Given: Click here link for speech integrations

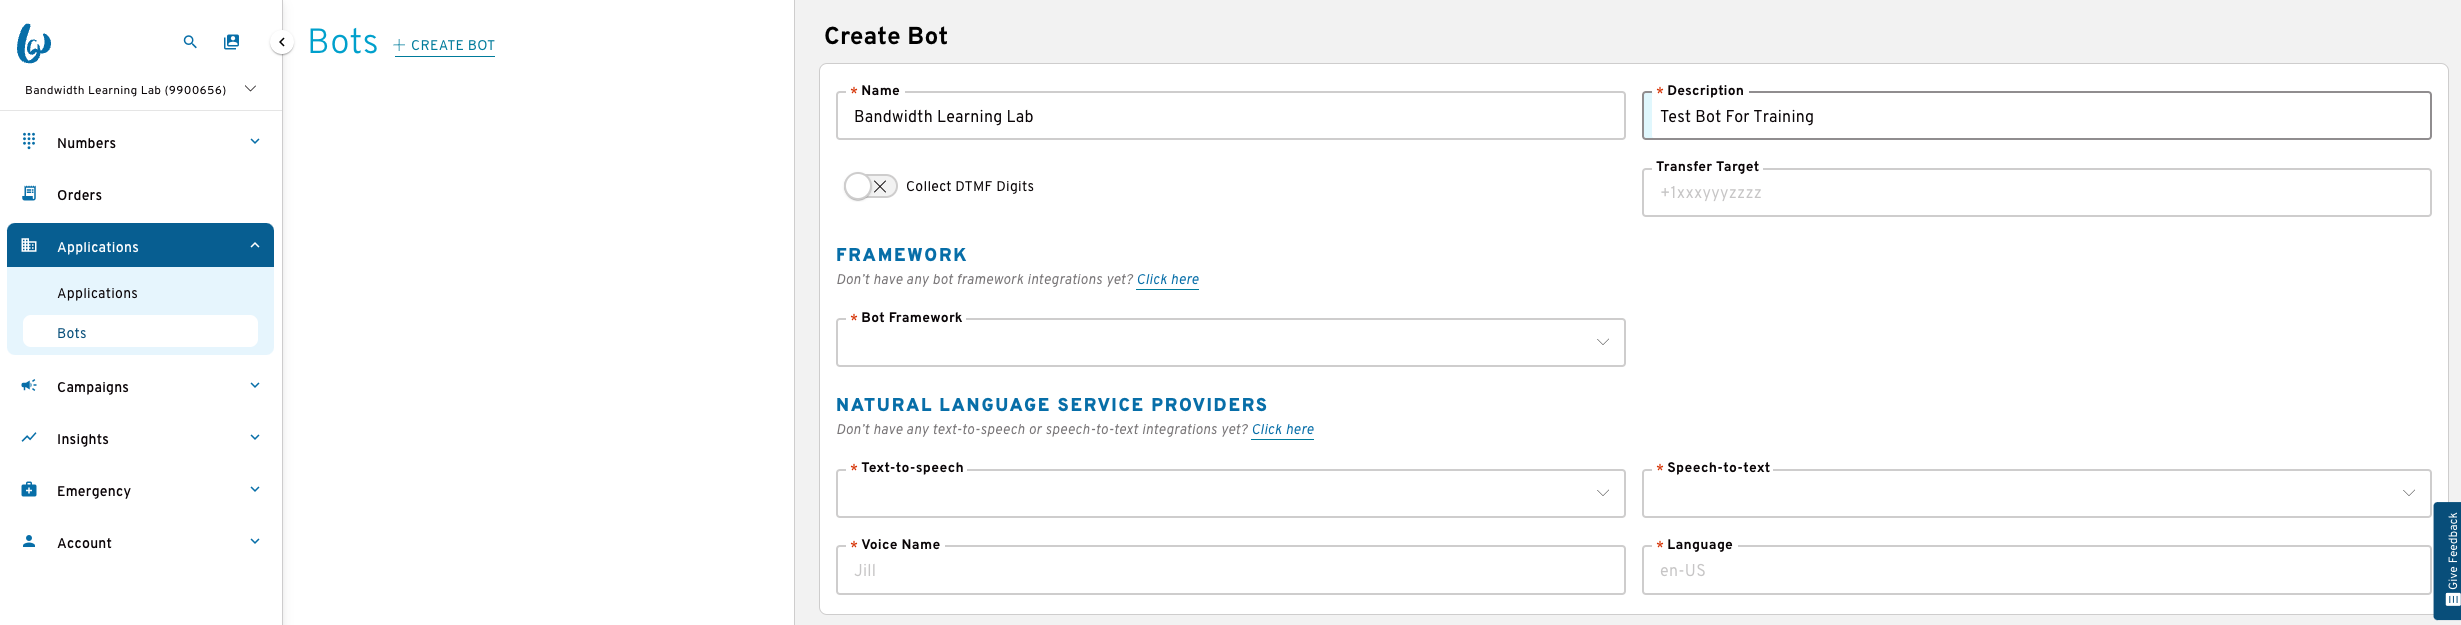Looking at the screenshot, I should point(1283,430).
